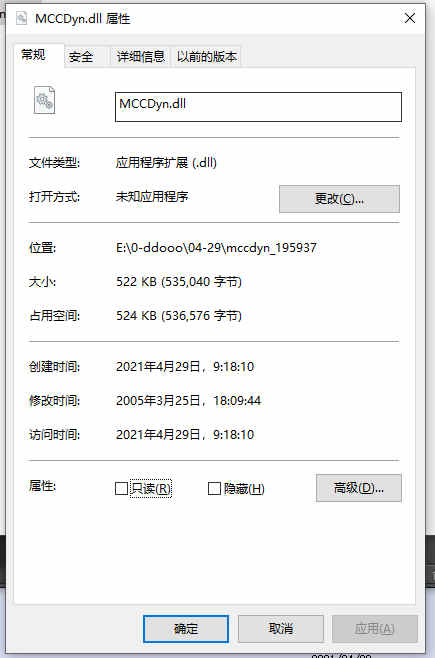Image resolution: width=435 pixels, height=658 pixels.
Task: Tick the 只读(R) read-only checkbox
Action: (121, 488)
